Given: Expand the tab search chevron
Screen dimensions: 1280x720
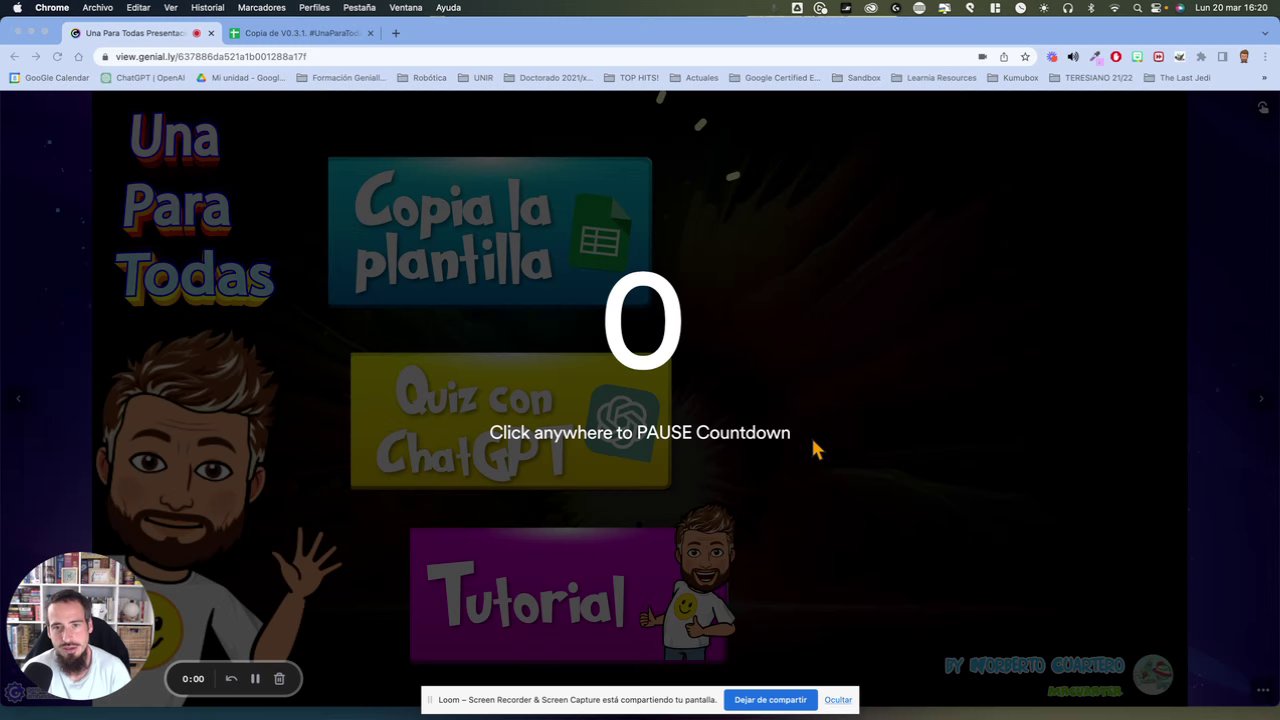Looking at the screenshot, I should pyautogui.click(x=1264, y=33).
